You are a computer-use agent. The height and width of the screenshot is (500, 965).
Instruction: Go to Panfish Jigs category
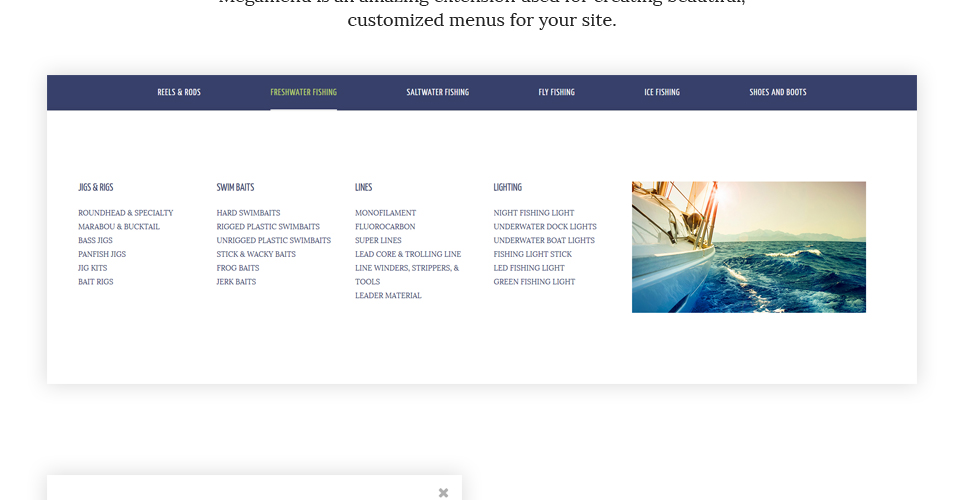tap(102, 254)
